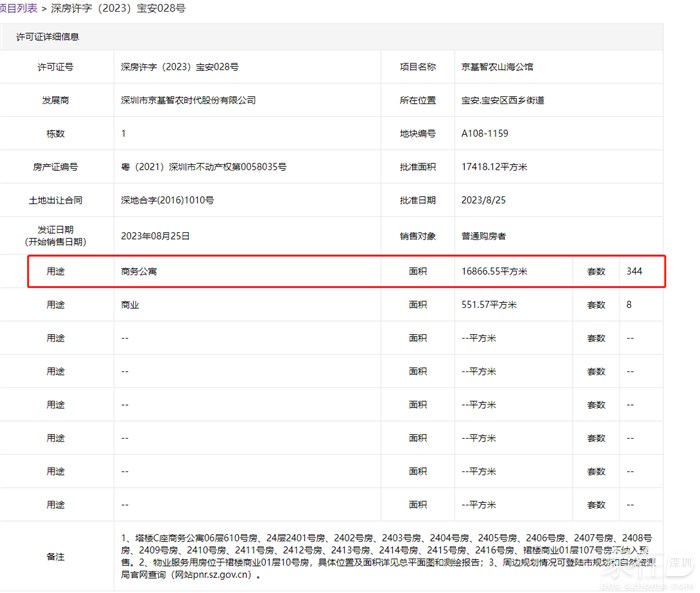Click developer name 深圳市京基智农时代股份有限公司
This screenshot has width=700, height=593.
[x=188, y=101]
